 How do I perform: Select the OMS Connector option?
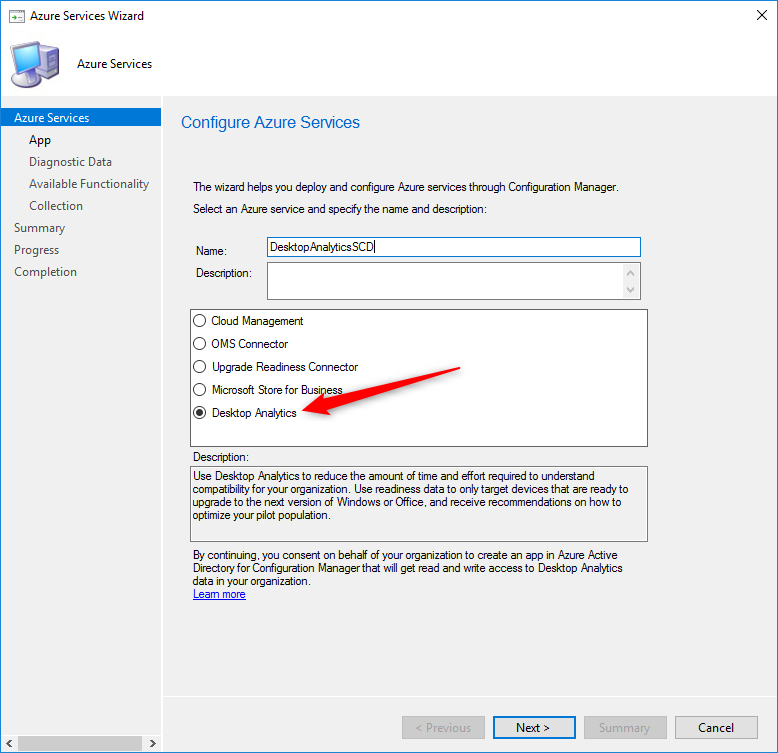199,344
